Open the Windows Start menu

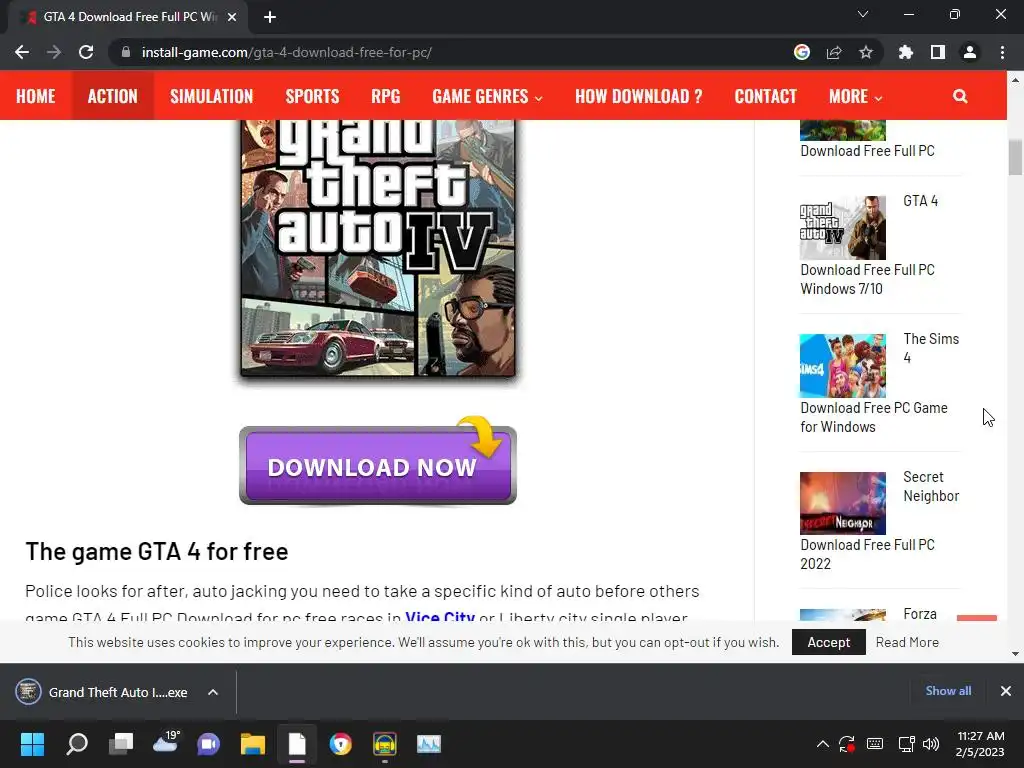coord(32,744)
